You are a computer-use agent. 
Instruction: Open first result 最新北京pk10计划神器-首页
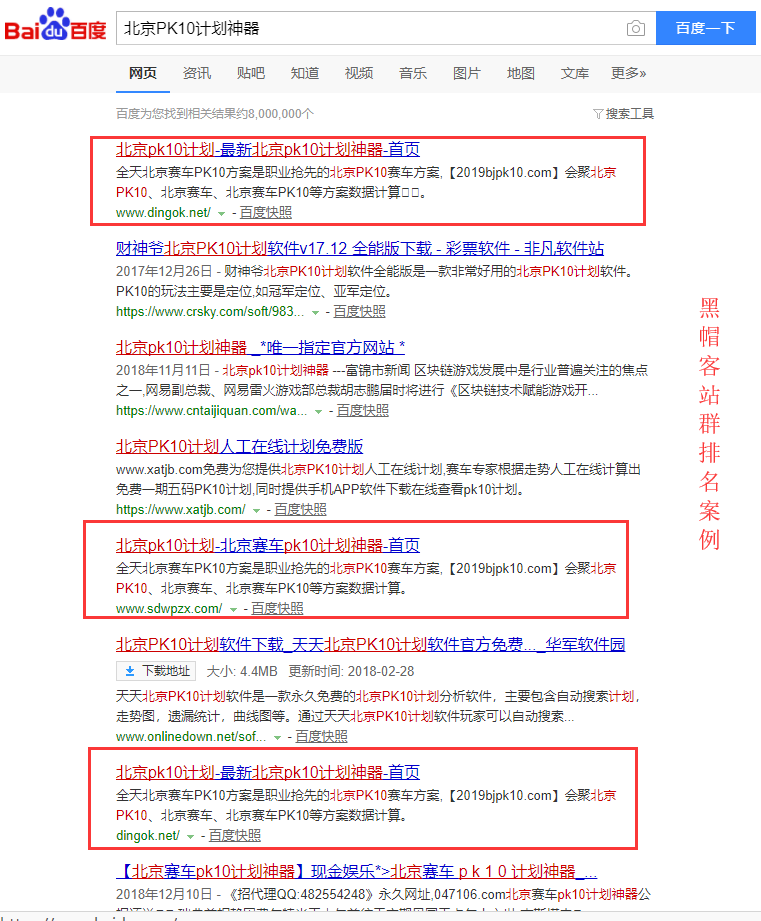tap(268, 149)
